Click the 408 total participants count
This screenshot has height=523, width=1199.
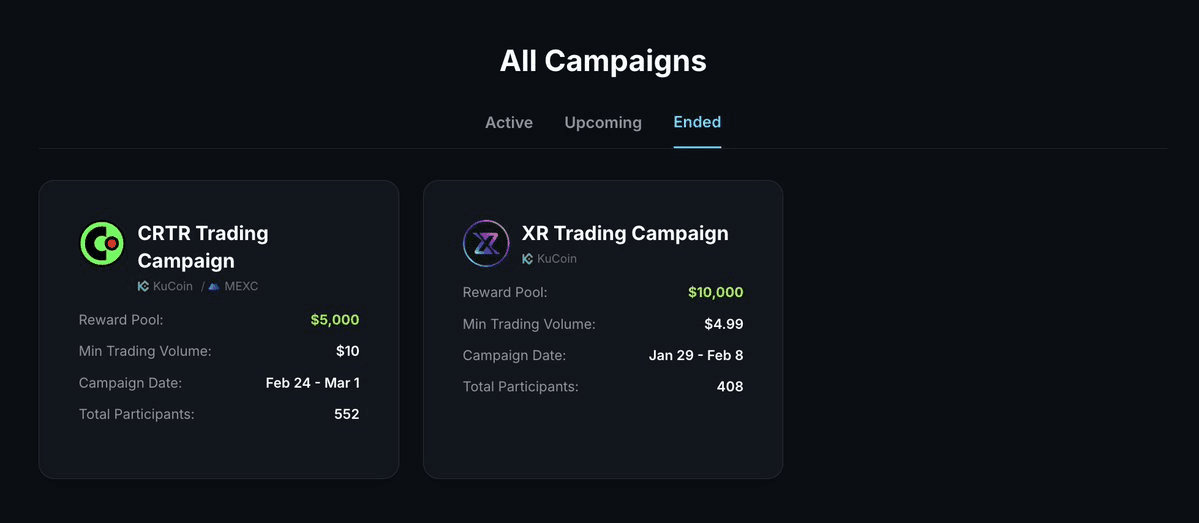point(730,386)
